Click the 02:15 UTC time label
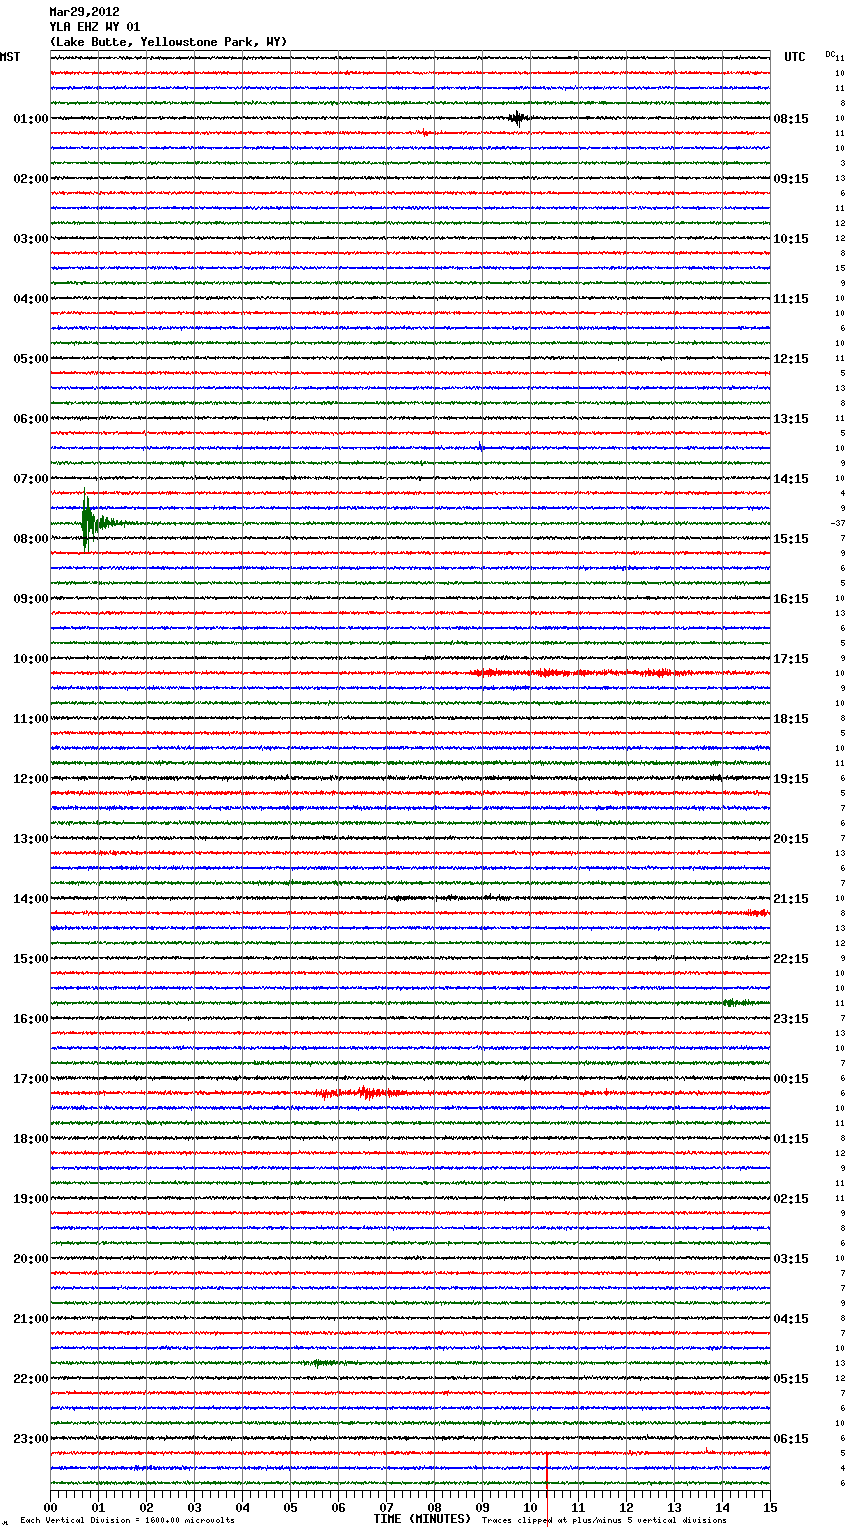The height and width of the screenshot is (1534, 850). pyautogui.click(x=791, y=1199)
